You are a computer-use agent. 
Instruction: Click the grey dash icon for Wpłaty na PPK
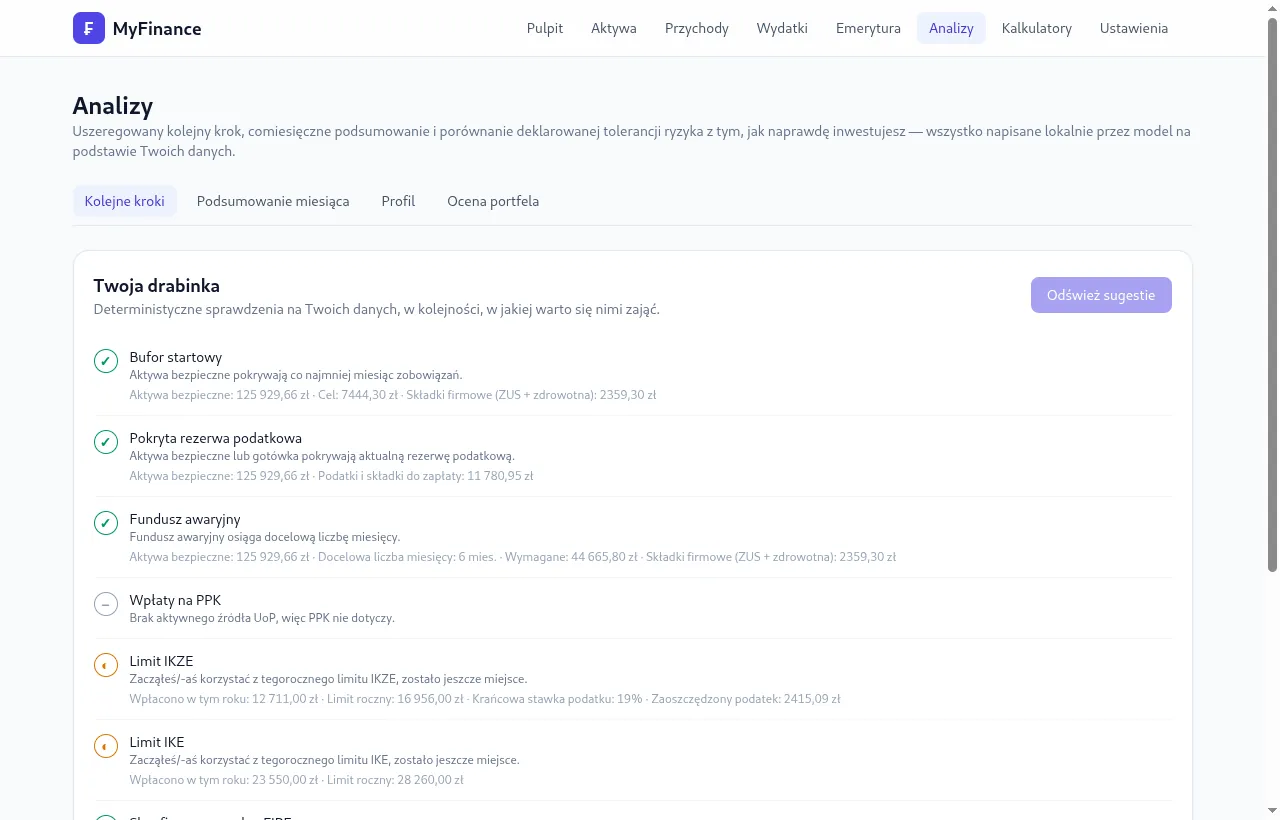tap(106, 604)
